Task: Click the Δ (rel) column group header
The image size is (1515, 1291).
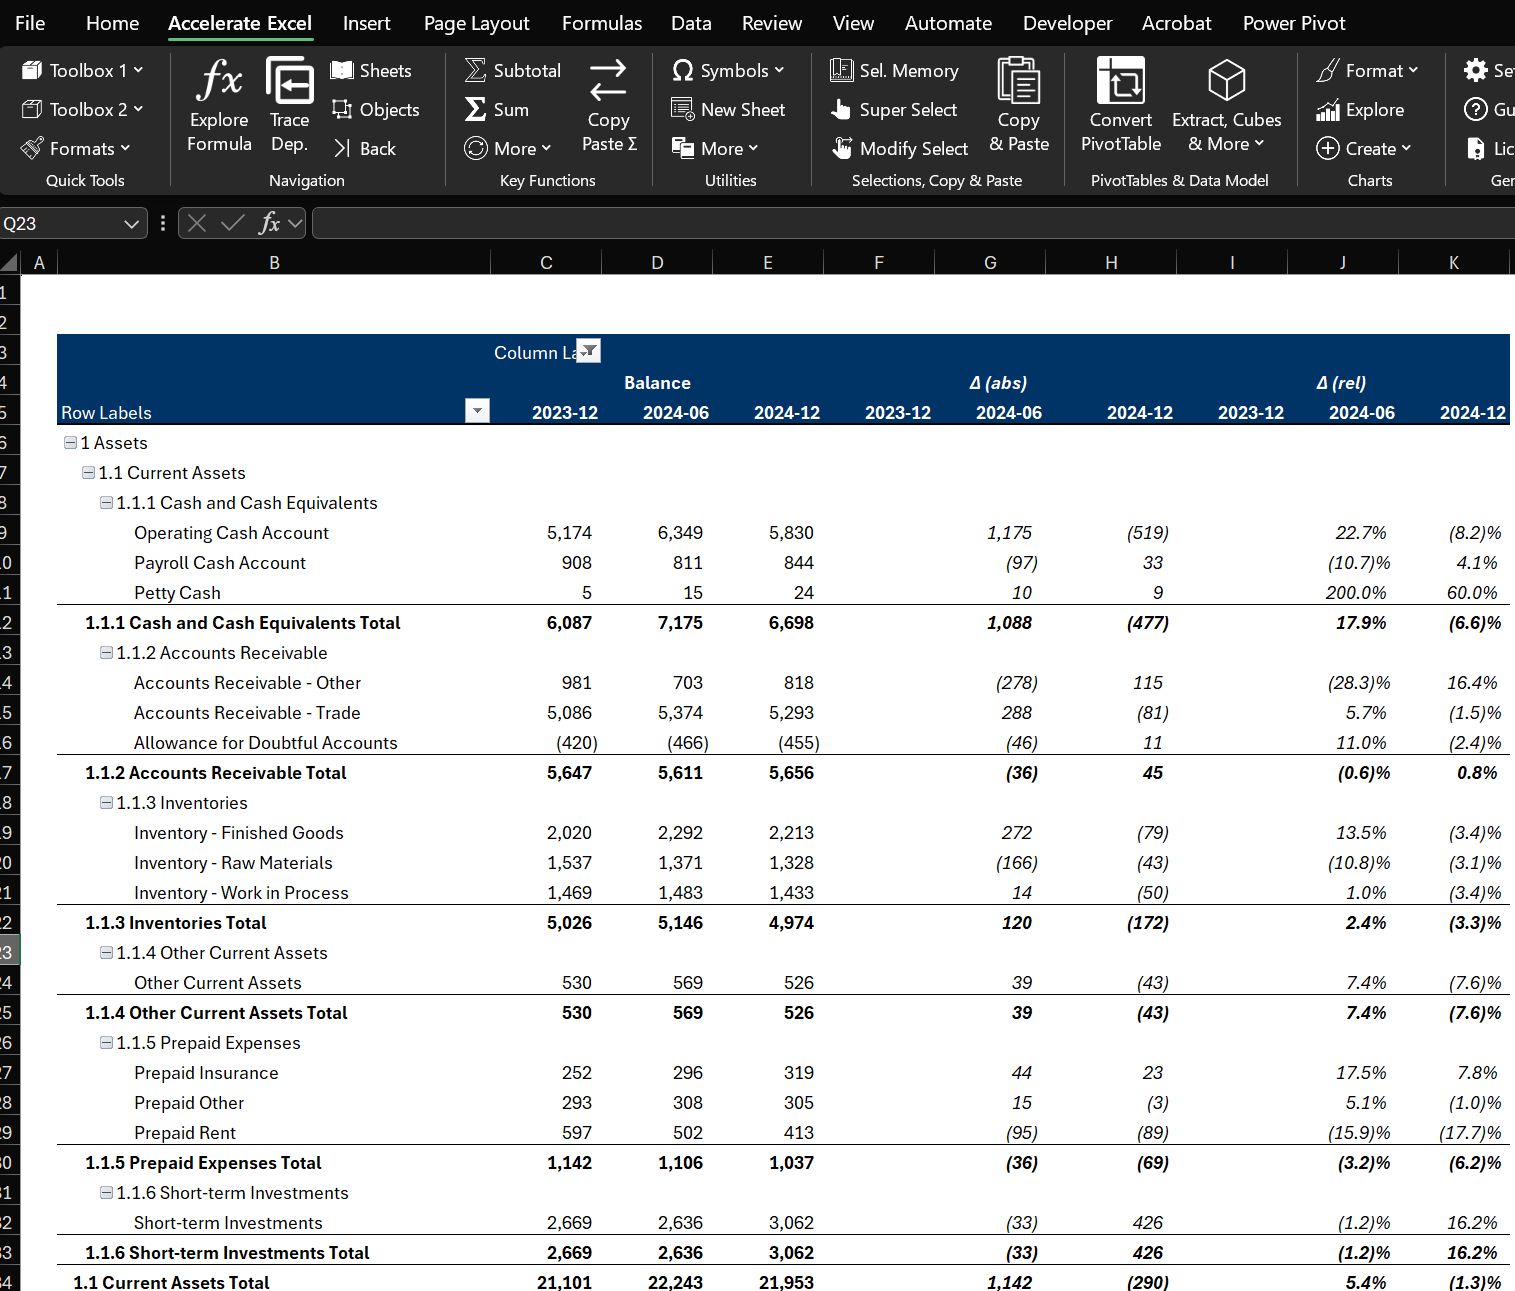Action: (1341, 382)
